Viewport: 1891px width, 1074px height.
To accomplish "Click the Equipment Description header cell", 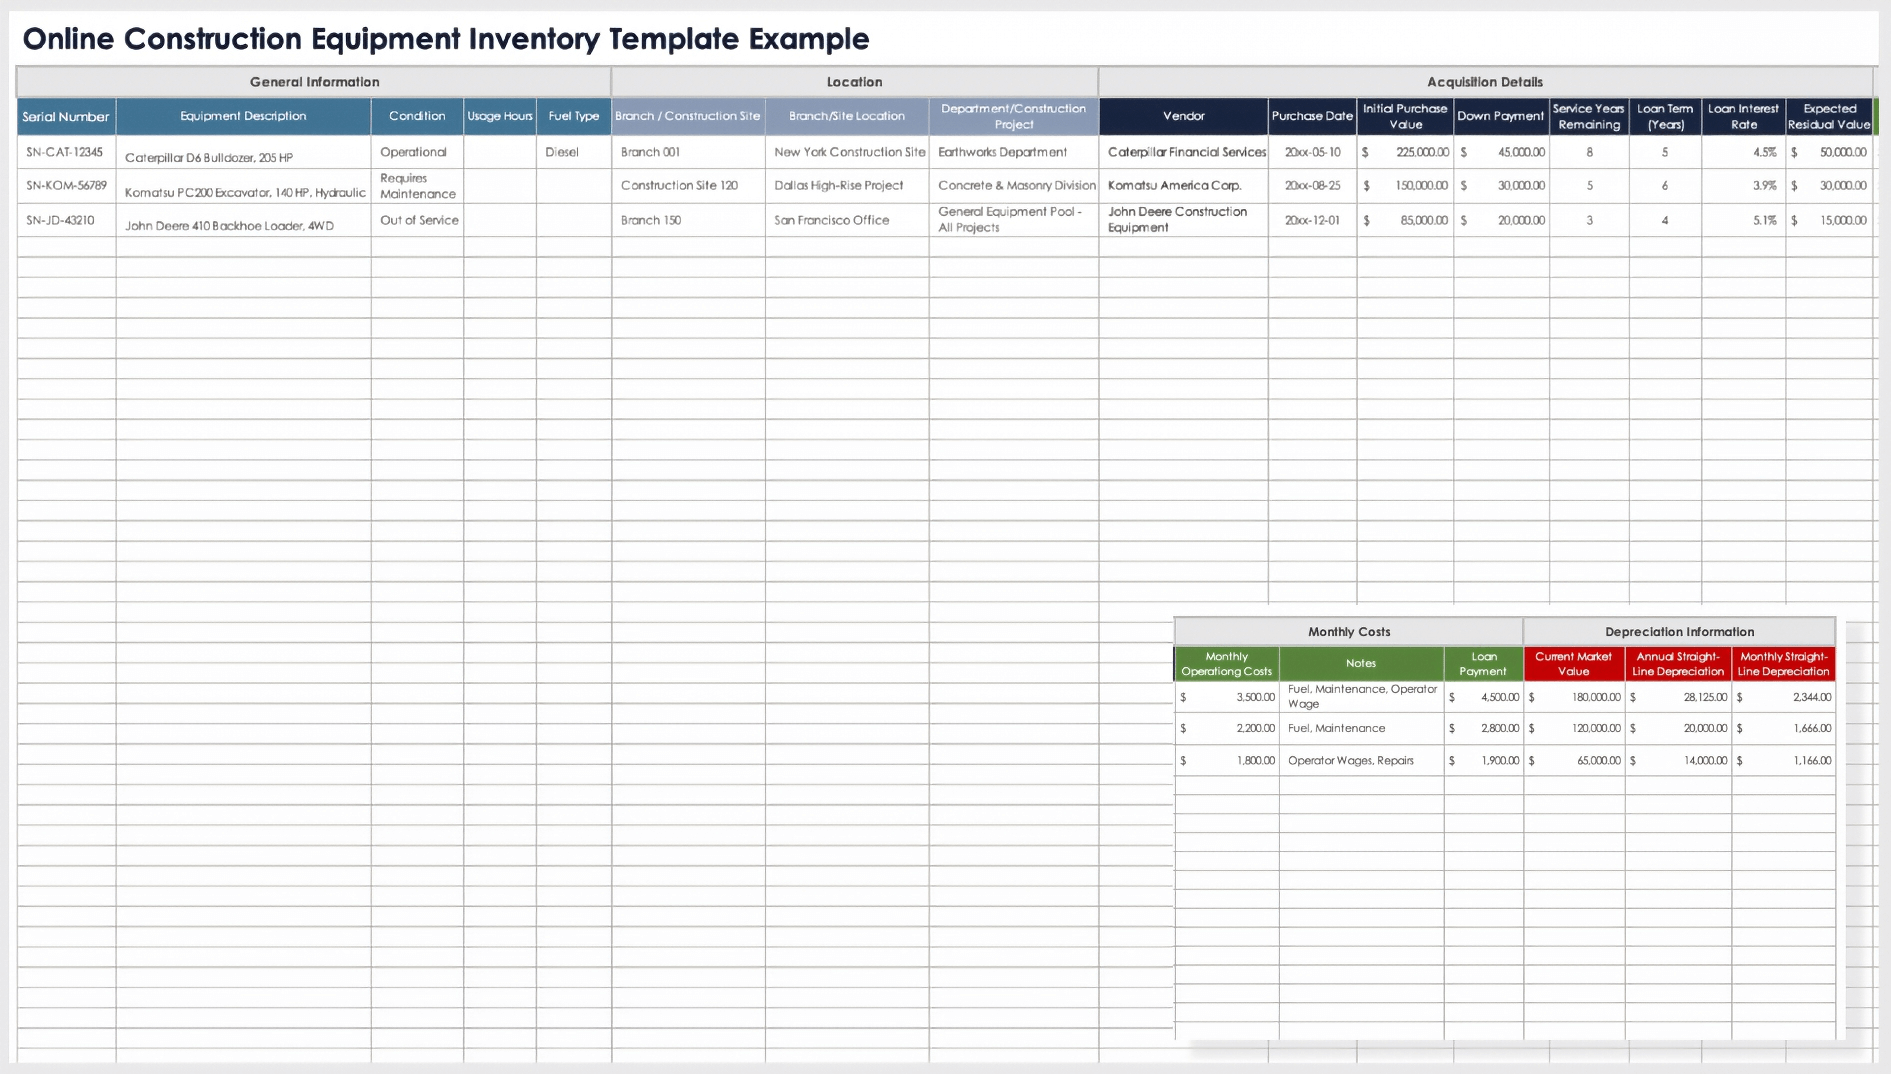I will tap(243, 116).
